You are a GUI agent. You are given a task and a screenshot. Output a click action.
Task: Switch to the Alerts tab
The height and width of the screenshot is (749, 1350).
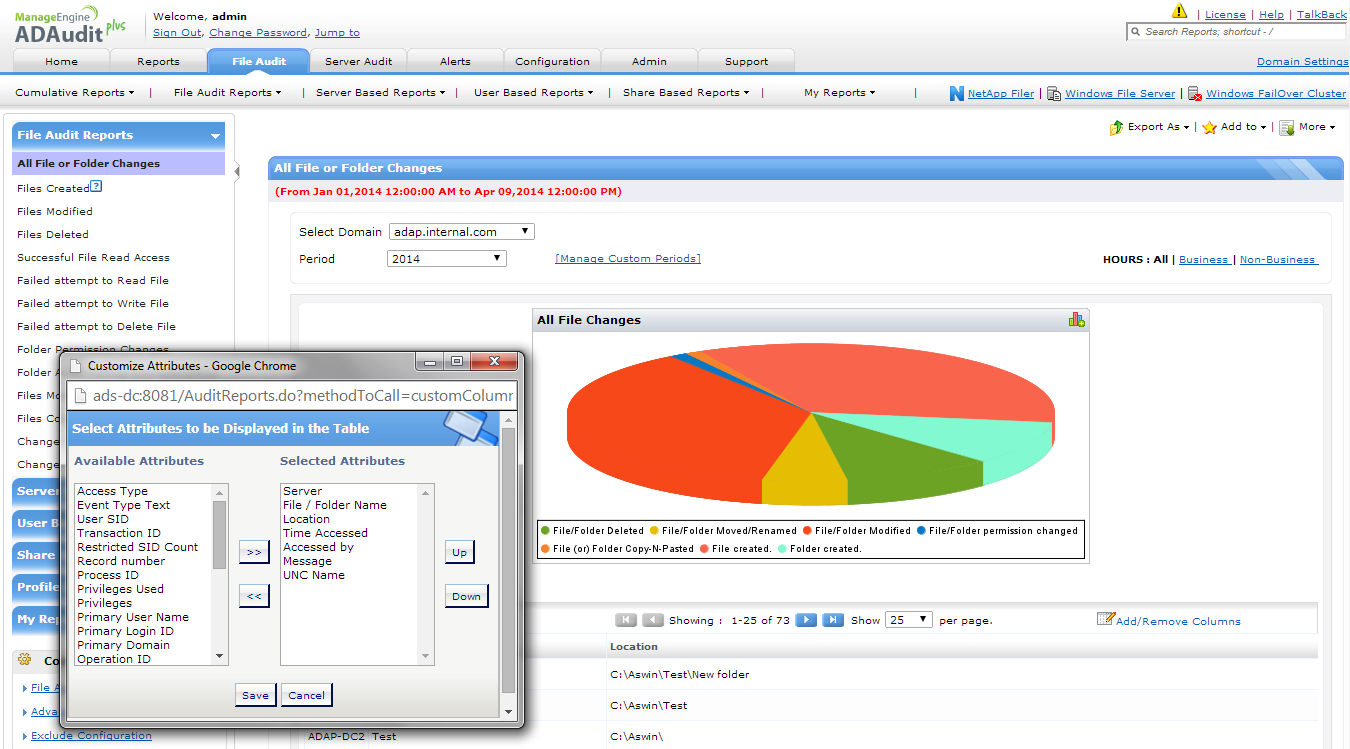click(x=455, y=61)
